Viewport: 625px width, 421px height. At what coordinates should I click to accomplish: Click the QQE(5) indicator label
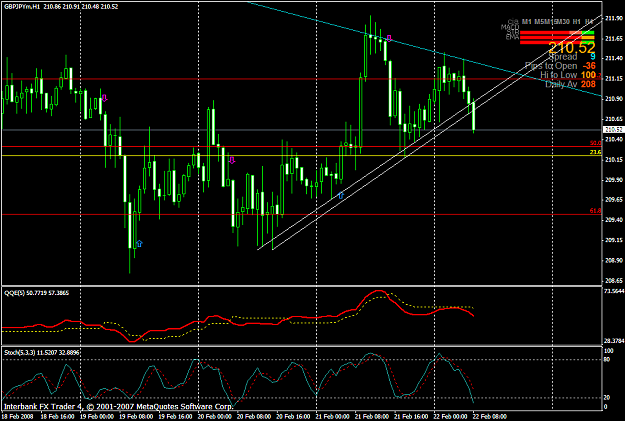pyautogui.click(x=15, y=293)
